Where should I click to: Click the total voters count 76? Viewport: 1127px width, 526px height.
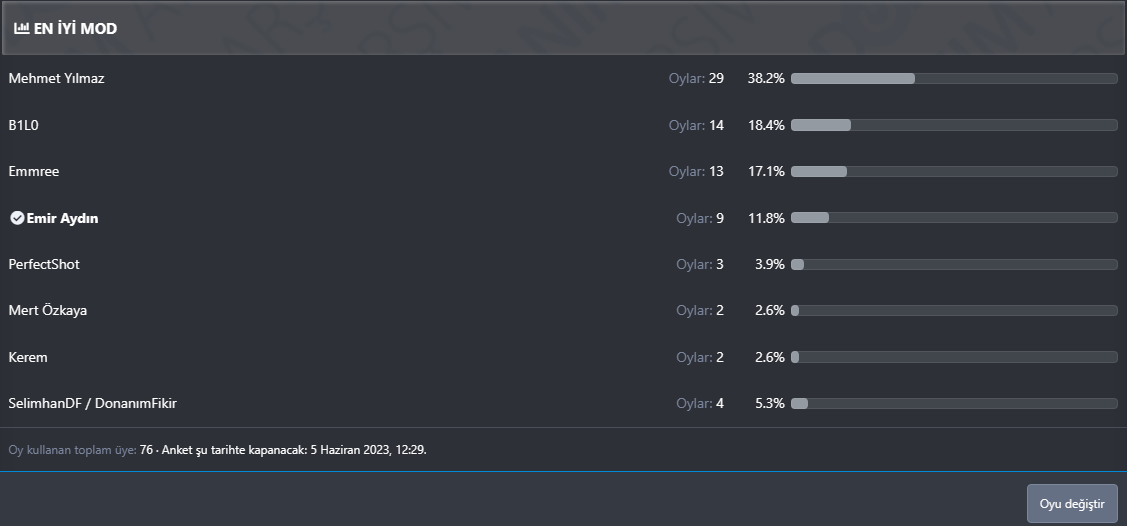146,450
